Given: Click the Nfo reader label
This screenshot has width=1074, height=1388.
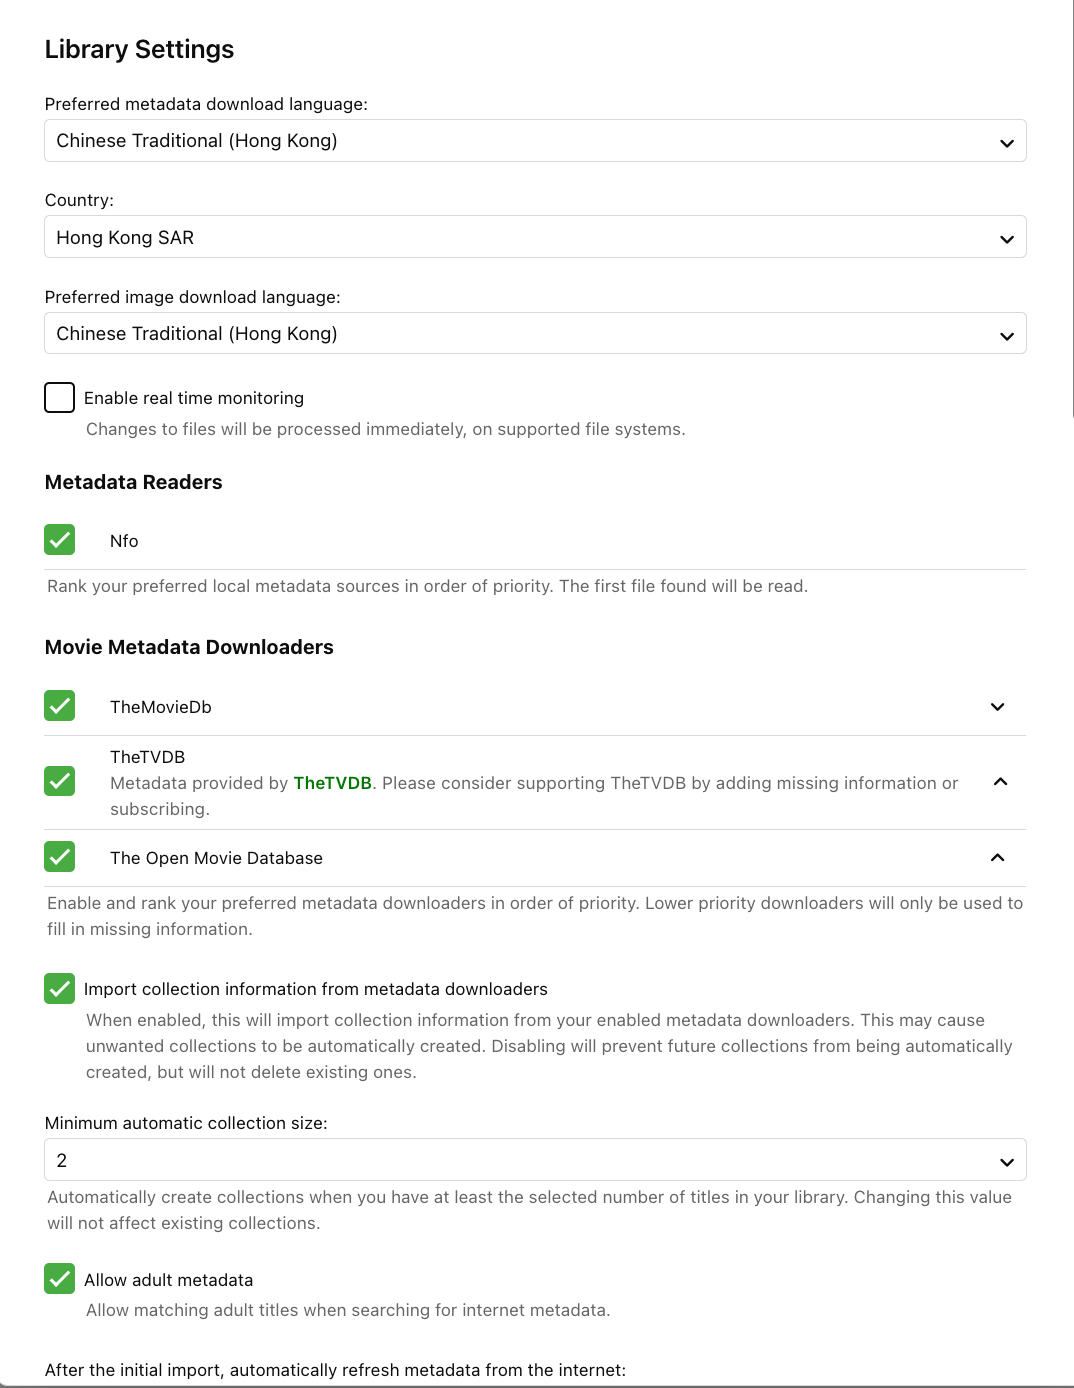Looking at the screenshot, I should pyautogui.click(x=124, y=541).
